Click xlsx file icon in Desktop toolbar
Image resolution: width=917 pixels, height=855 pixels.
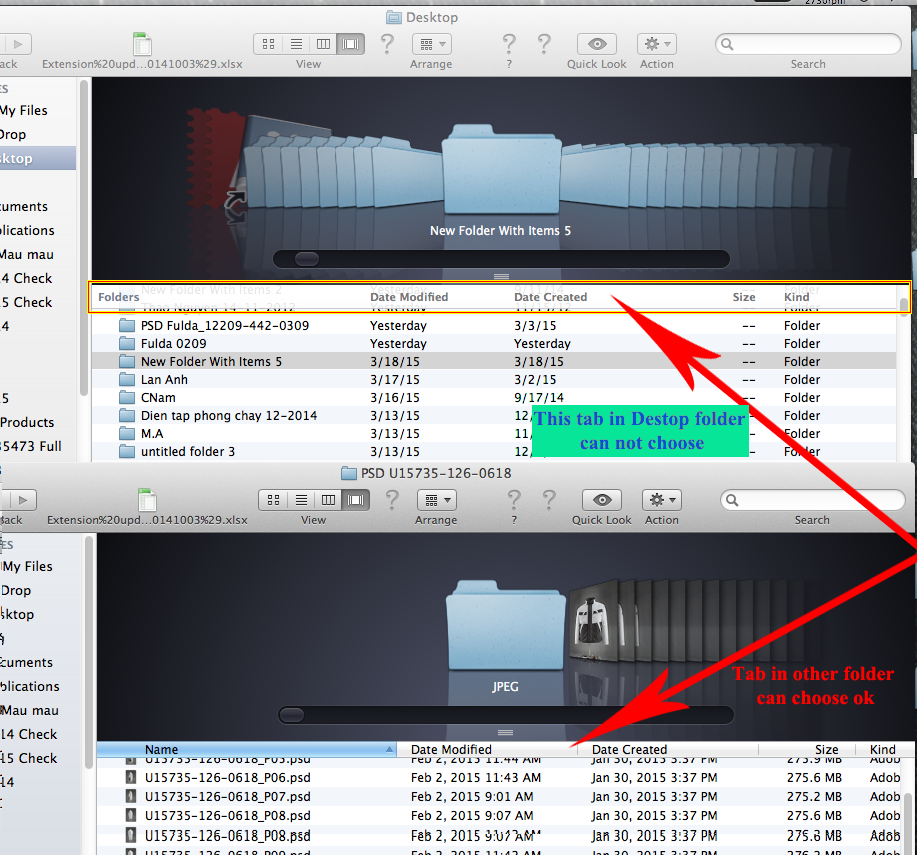[142, 44]
